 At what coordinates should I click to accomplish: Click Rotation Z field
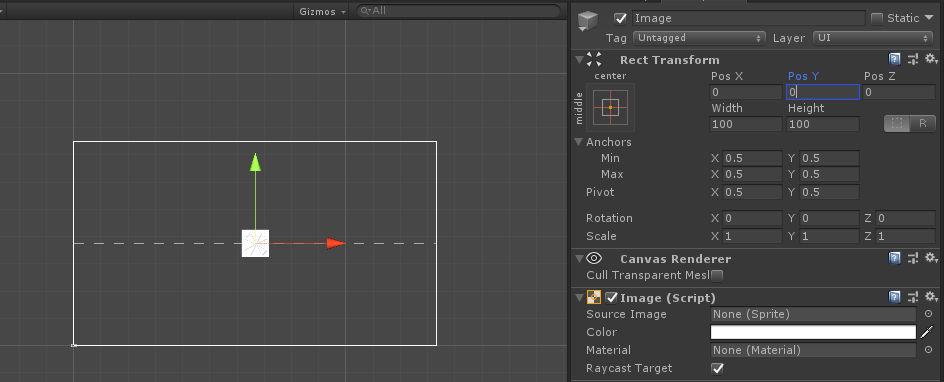[905, 218]
